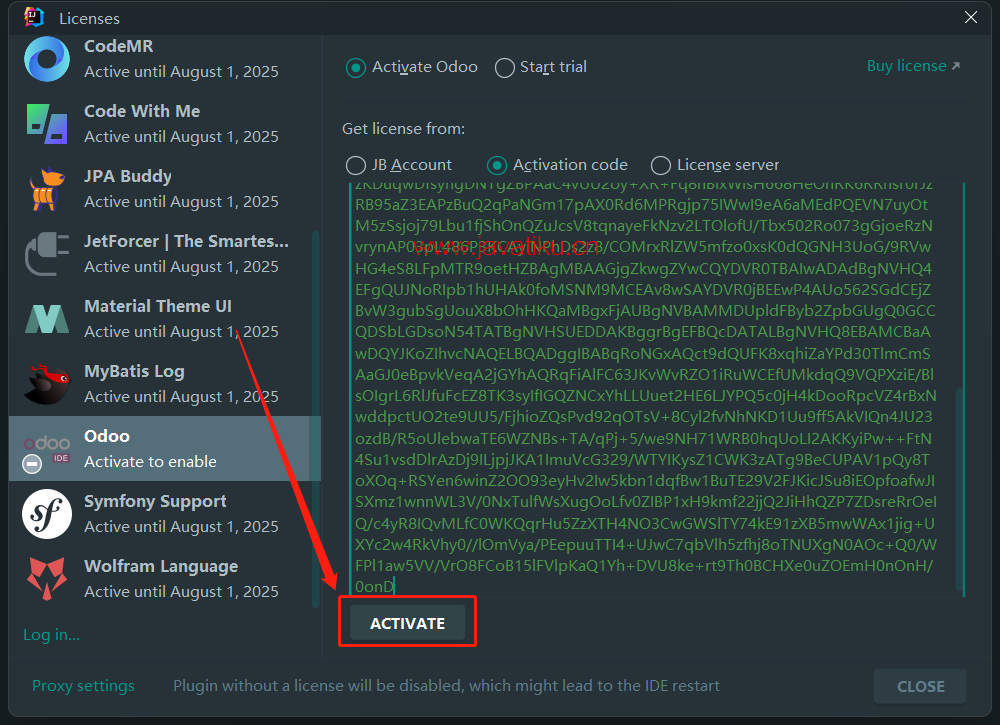Click the MyBatis Log bird icon
1000x725 pixels.
[47, 384]
